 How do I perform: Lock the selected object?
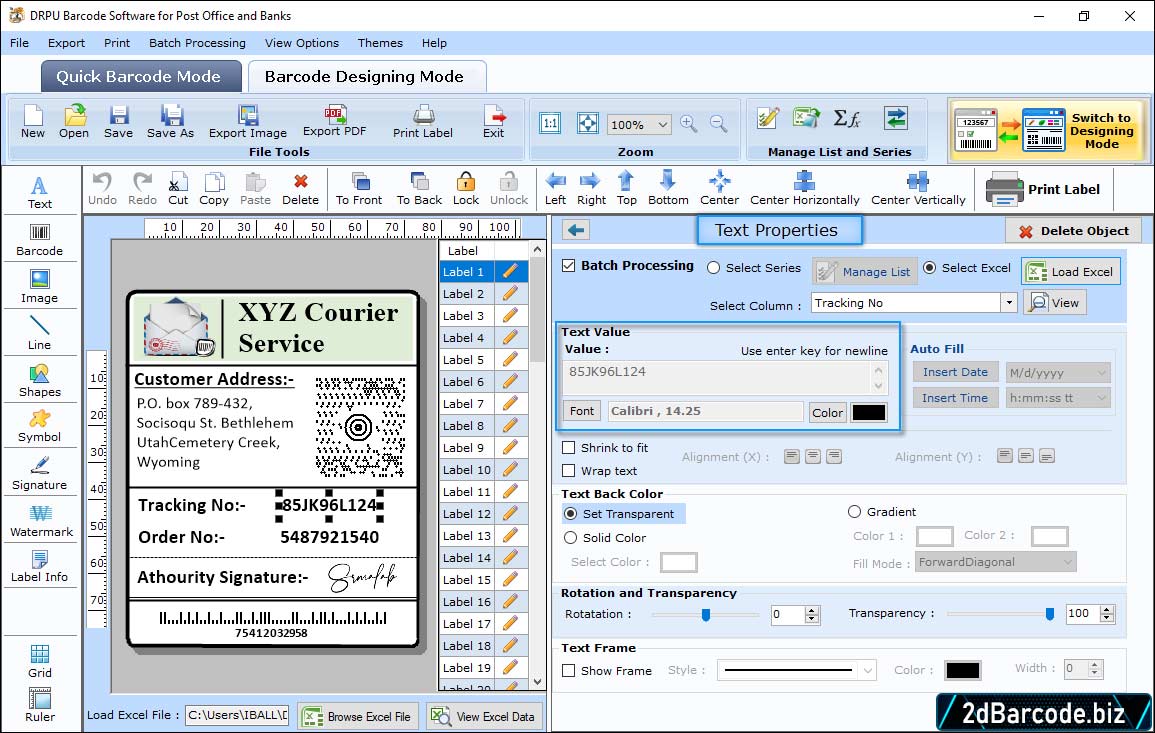point(466,189)
